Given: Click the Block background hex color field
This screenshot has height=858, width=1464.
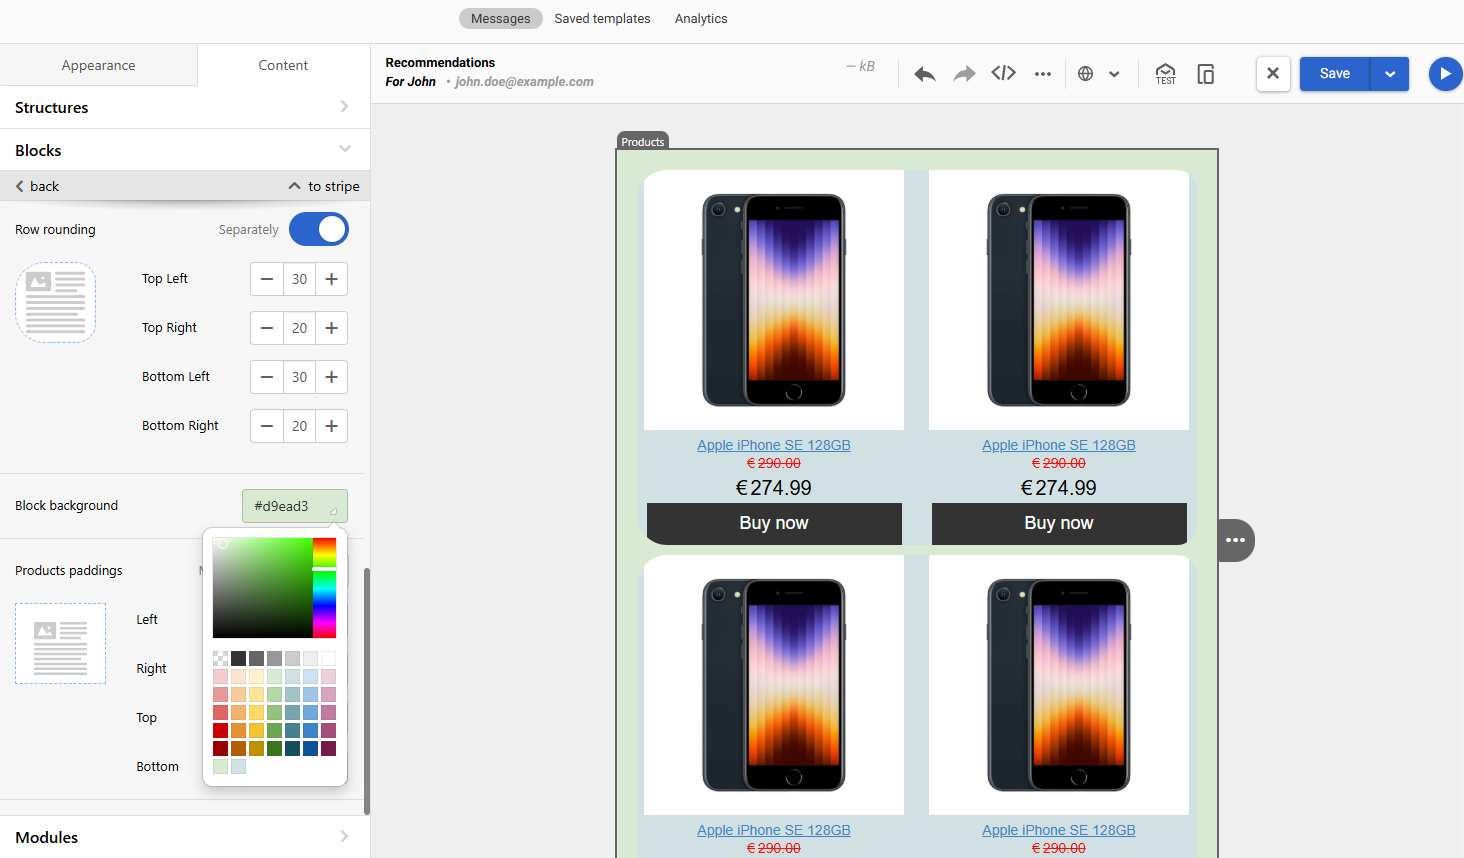Looking at the screenshot, I should pos(295,506).
